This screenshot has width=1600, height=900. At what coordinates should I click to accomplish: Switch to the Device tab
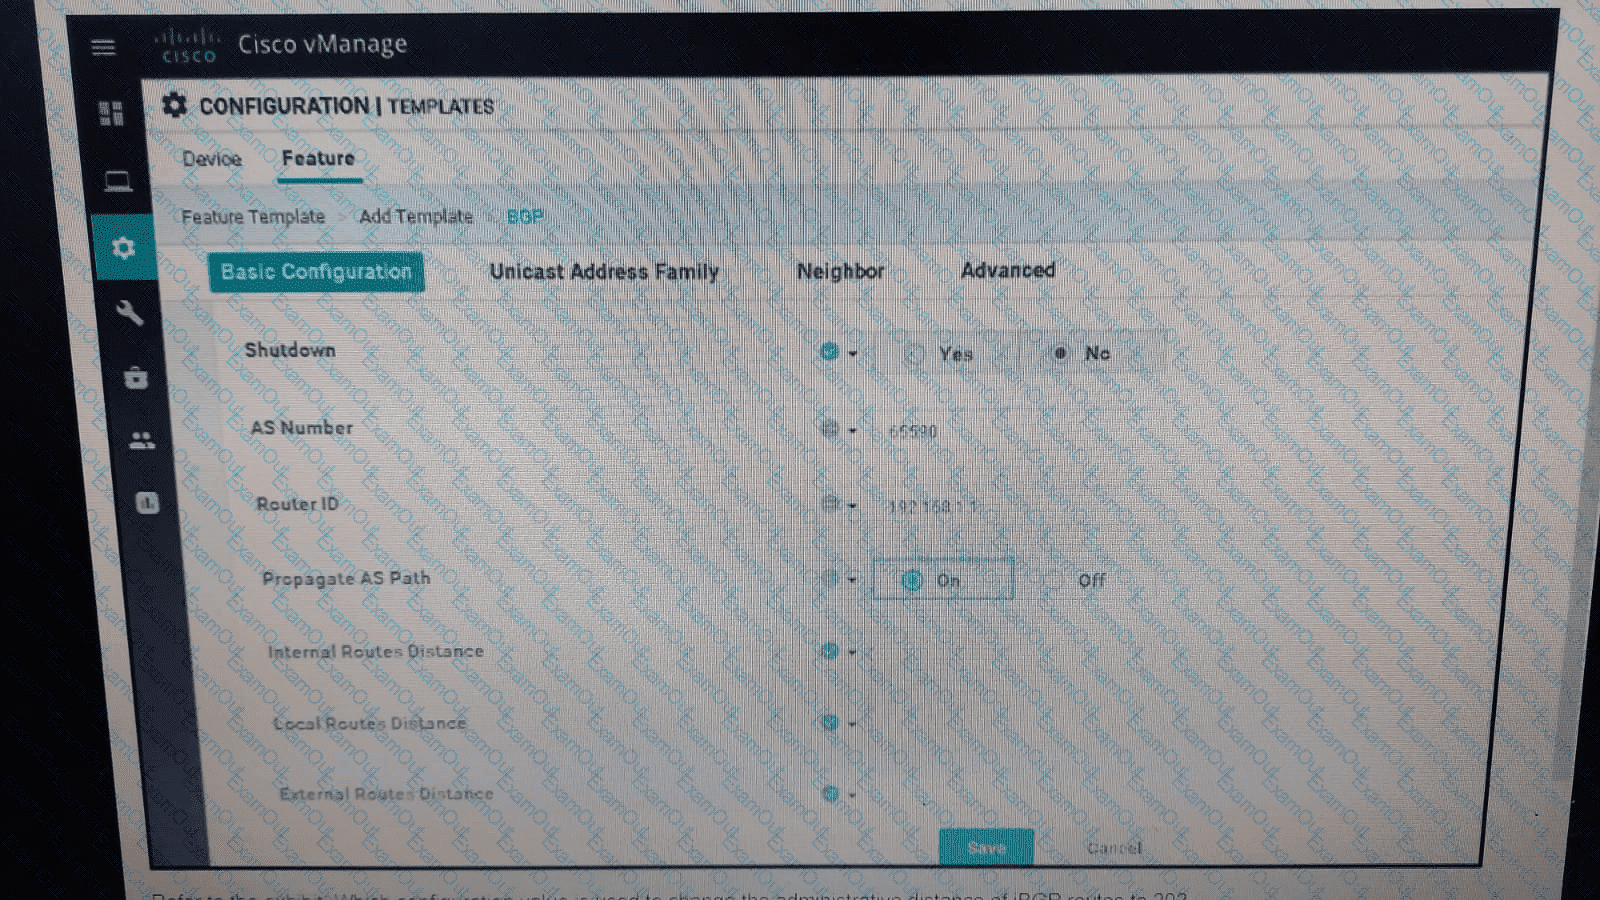pos(212,159)
